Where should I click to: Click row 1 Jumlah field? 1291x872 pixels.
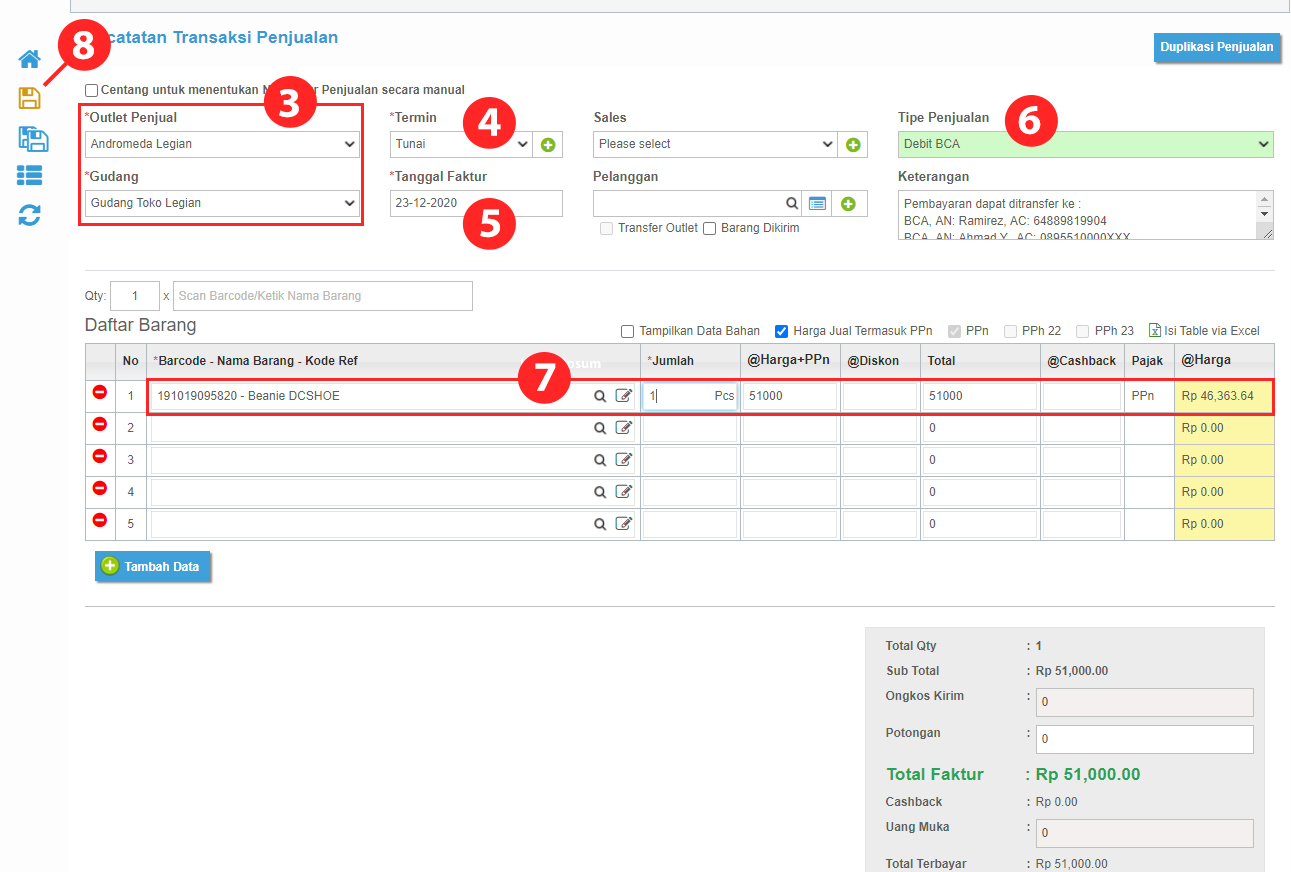click(x=690, y=396)
